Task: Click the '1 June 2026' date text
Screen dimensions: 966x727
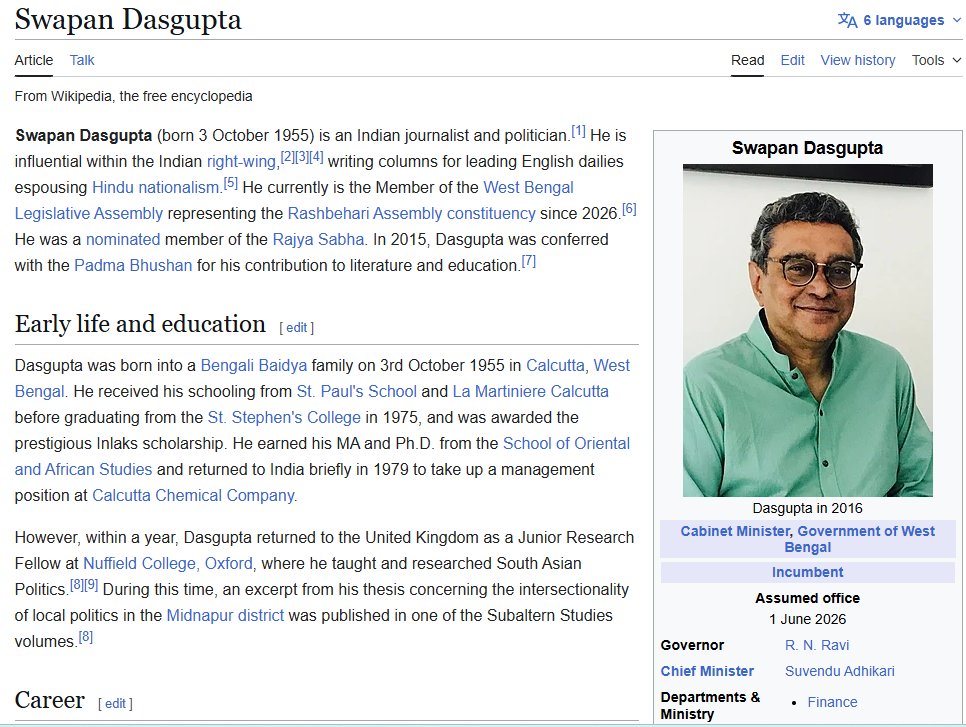Action: (808, 619)
